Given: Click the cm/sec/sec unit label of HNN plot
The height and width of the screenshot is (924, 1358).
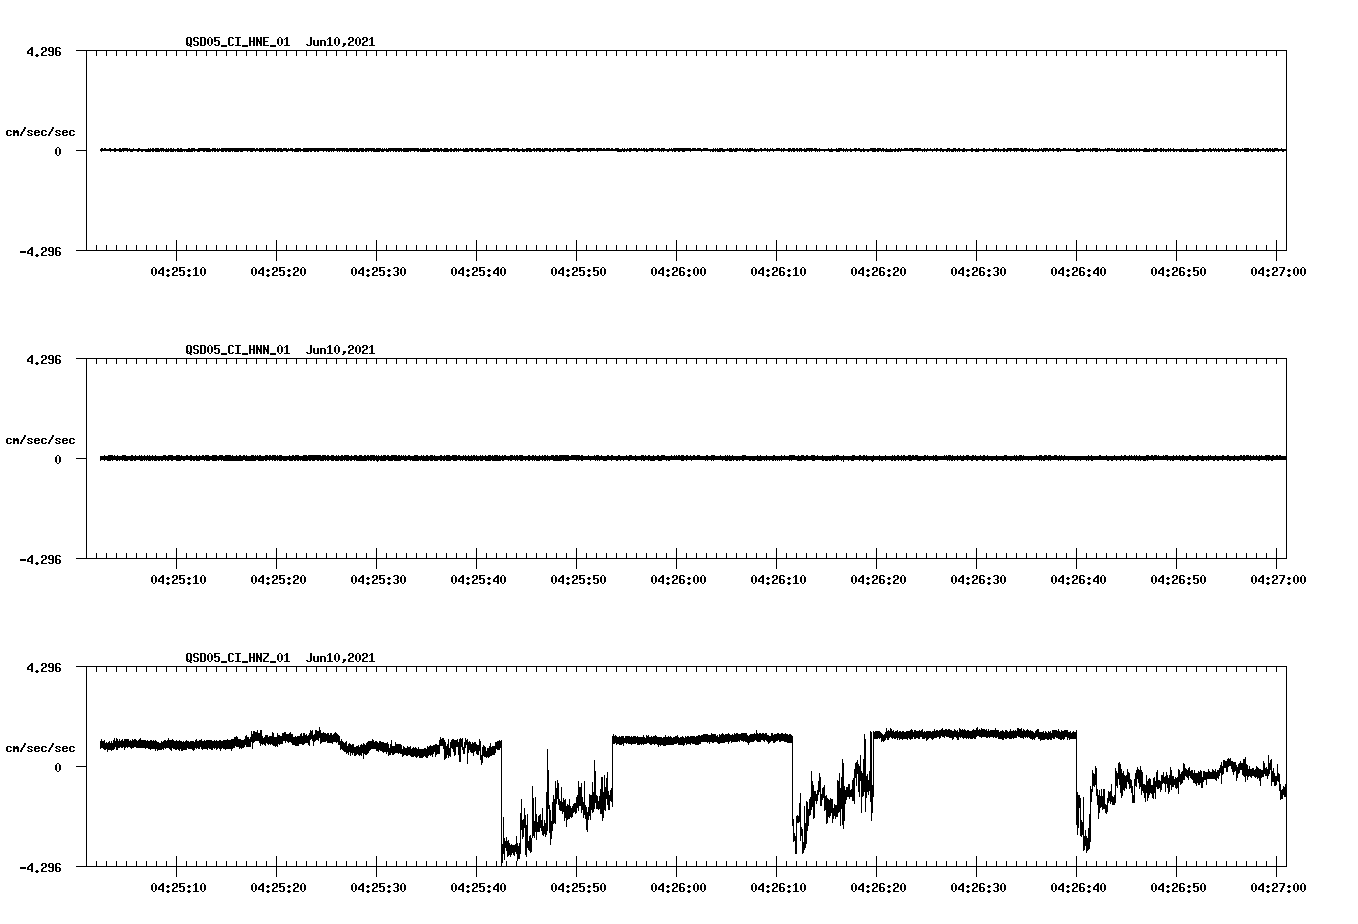Looking at the screenshot, I should pyautogui.click(x=40, y=440).
